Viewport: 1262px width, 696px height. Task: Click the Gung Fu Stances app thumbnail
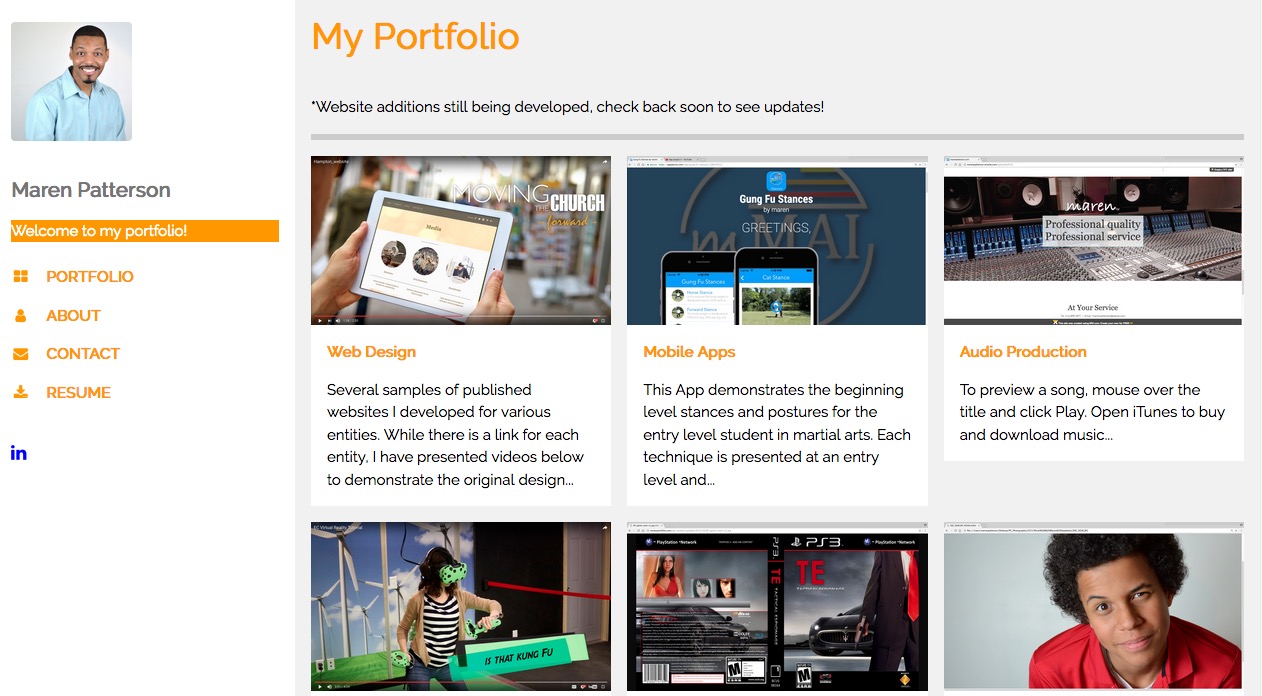[x=777, y=240]
